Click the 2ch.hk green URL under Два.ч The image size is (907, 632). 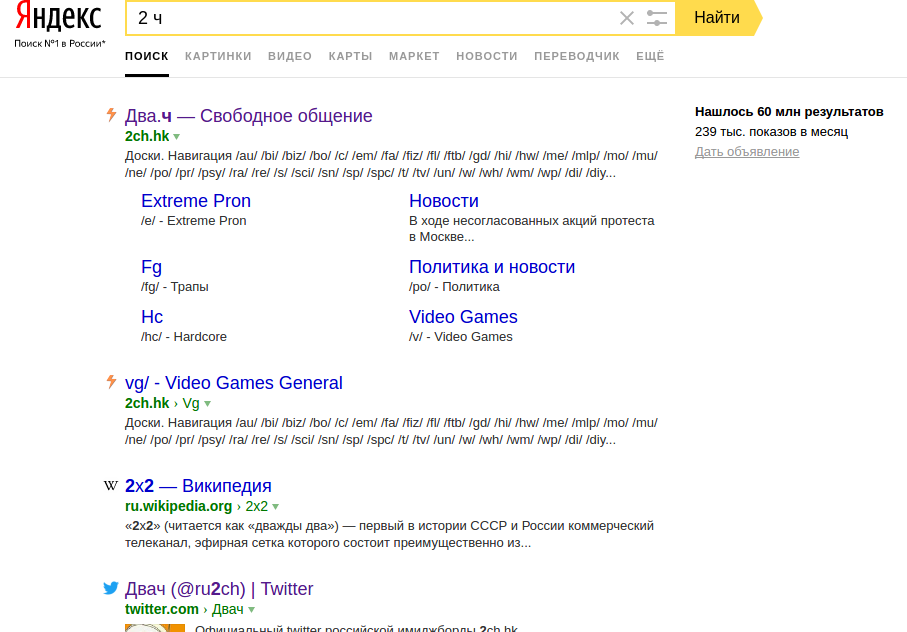coord(147,136)
